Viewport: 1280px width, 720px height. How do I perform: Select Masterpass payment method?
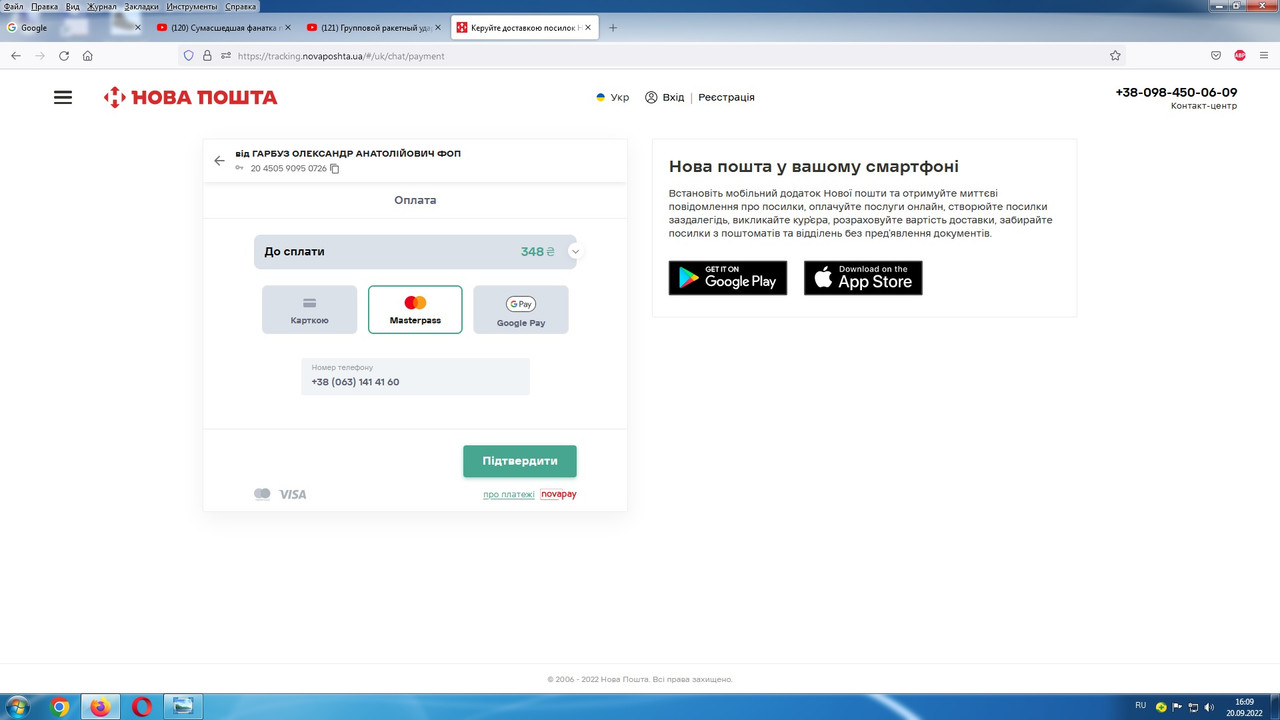[x=415, y=310]
